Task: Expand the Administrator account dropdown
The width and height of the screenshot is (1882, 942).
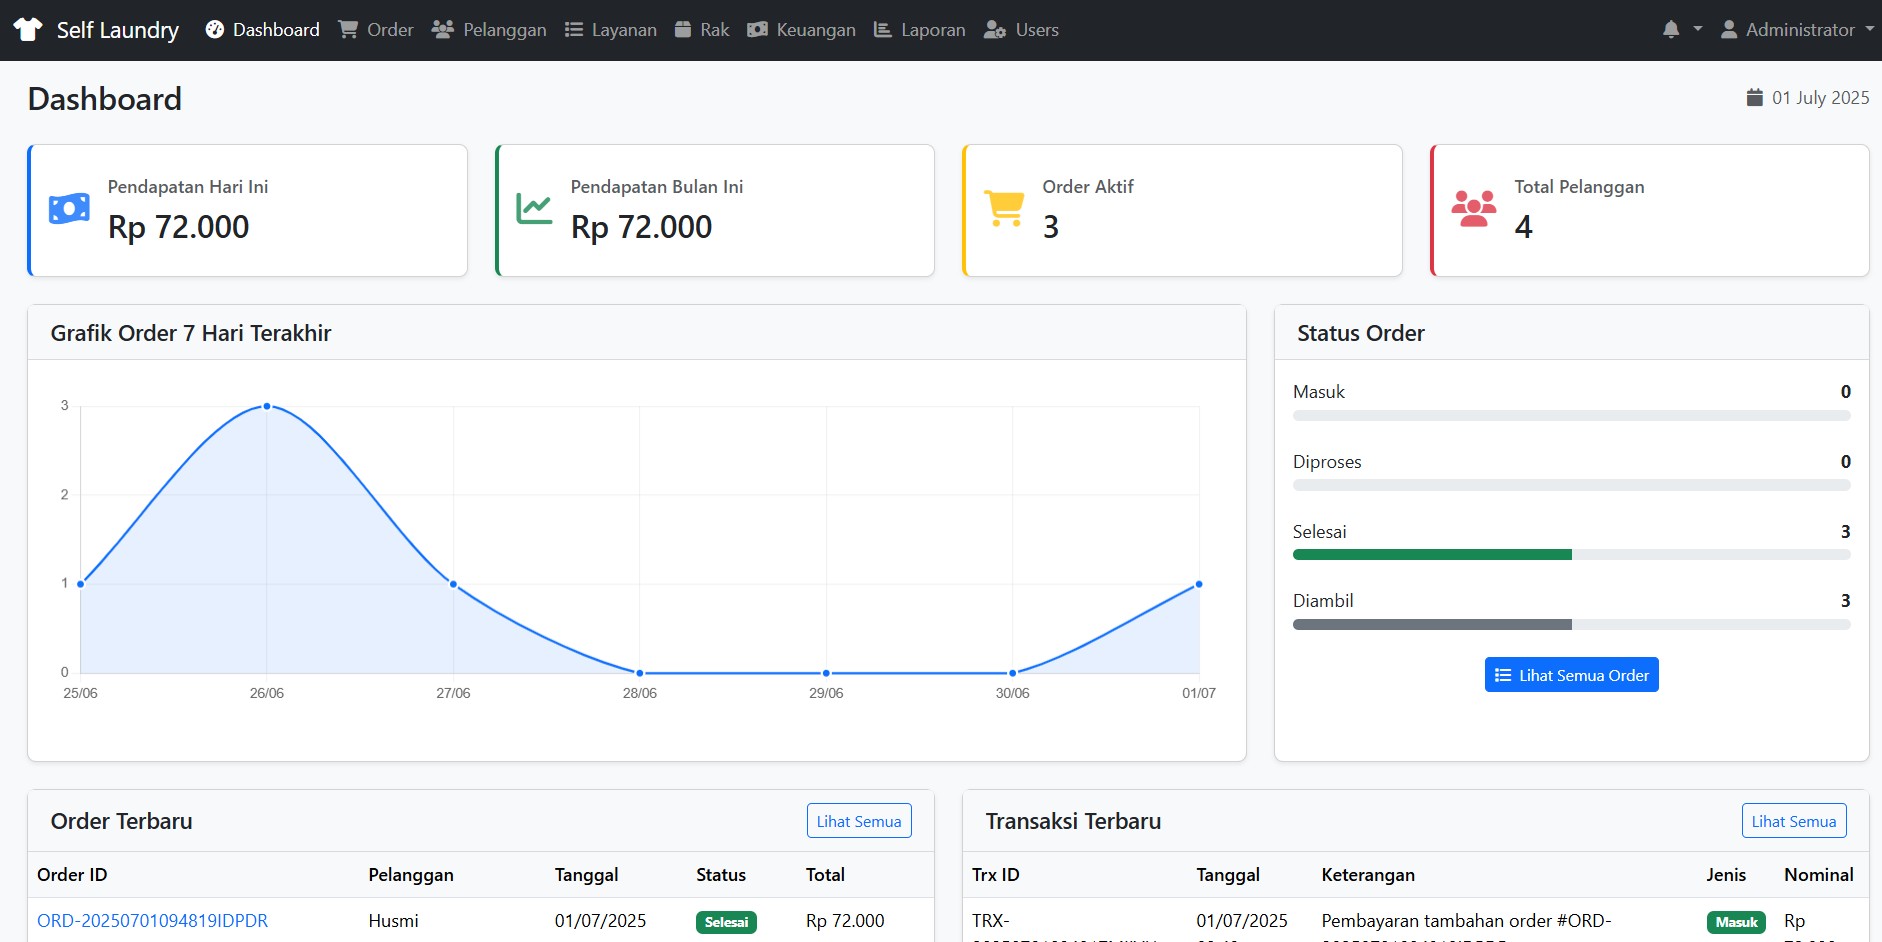Action: [x=1797, y=30]
